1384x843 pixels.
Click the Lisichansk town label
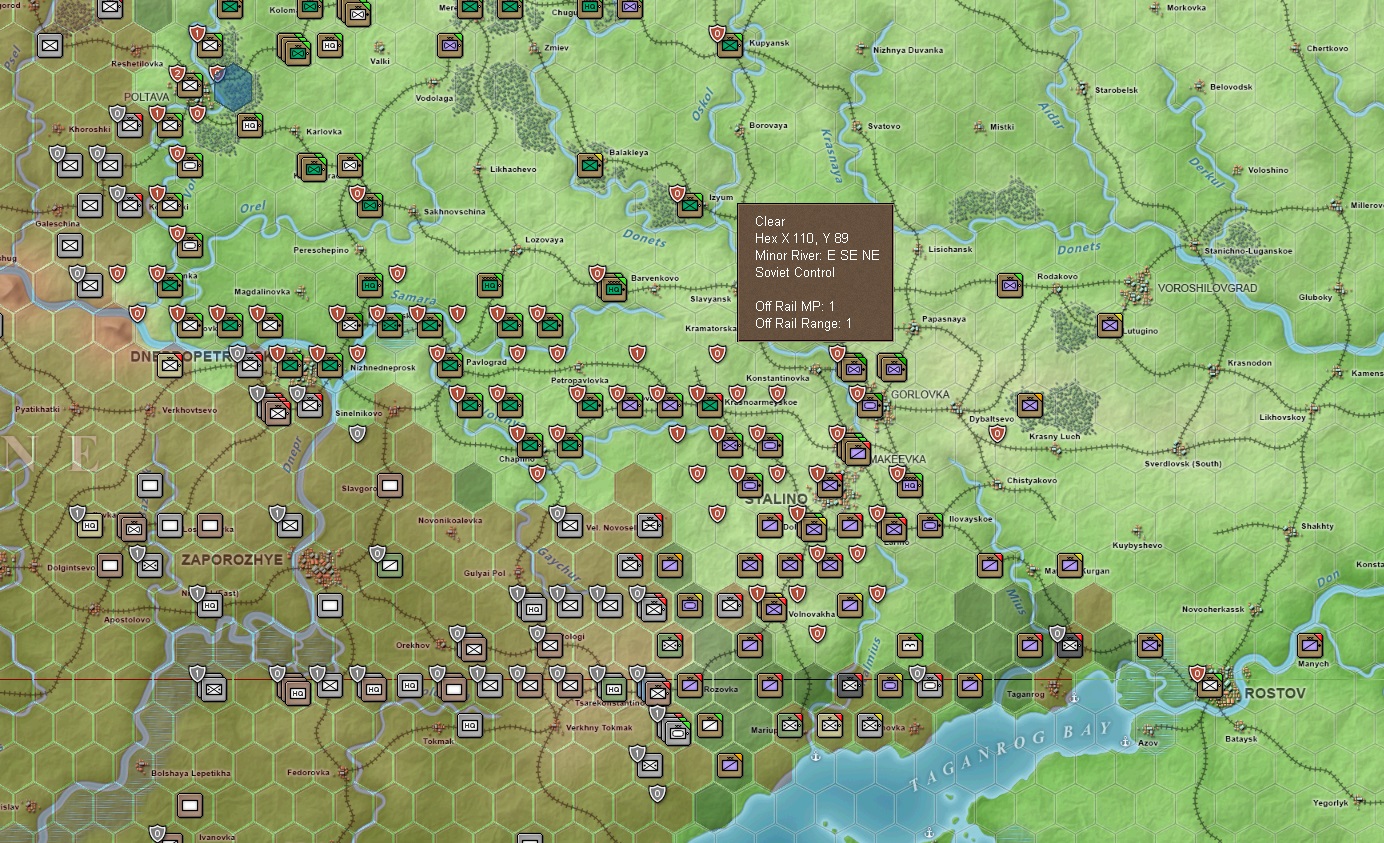click(950, 249)
